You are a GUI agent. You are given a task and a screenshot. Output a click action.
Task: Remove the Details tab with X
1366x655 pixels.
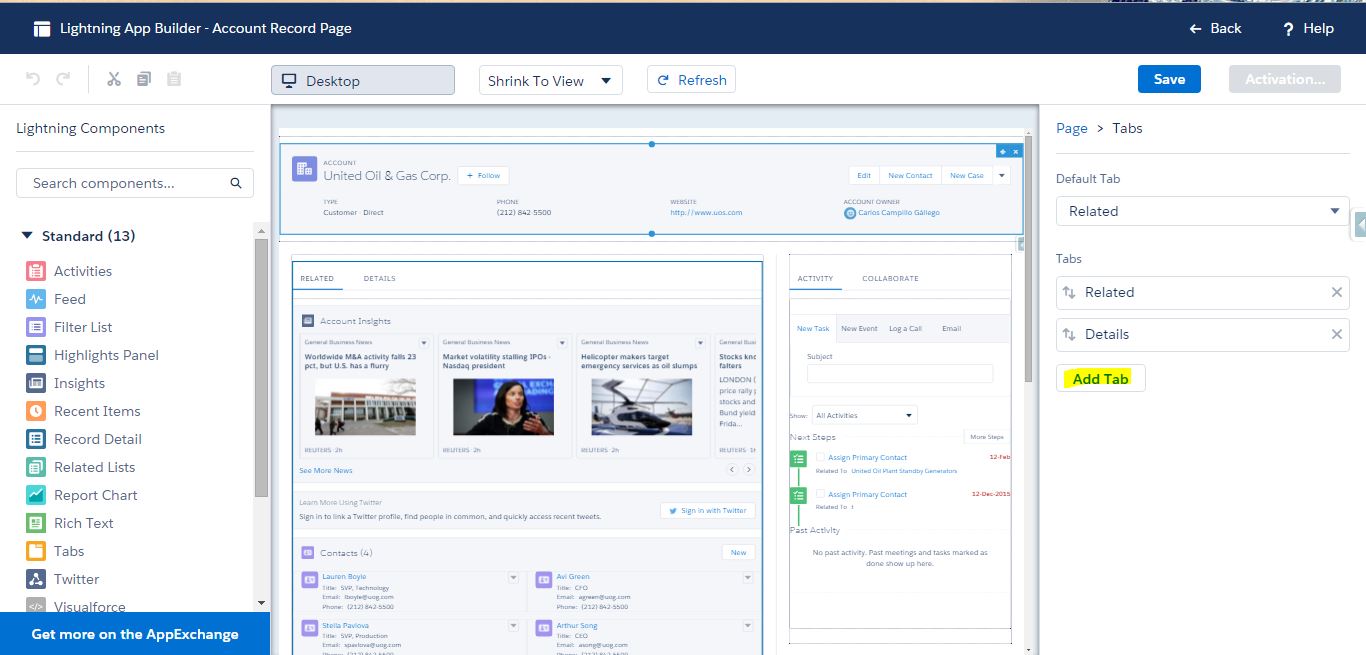coord(1336,334)
